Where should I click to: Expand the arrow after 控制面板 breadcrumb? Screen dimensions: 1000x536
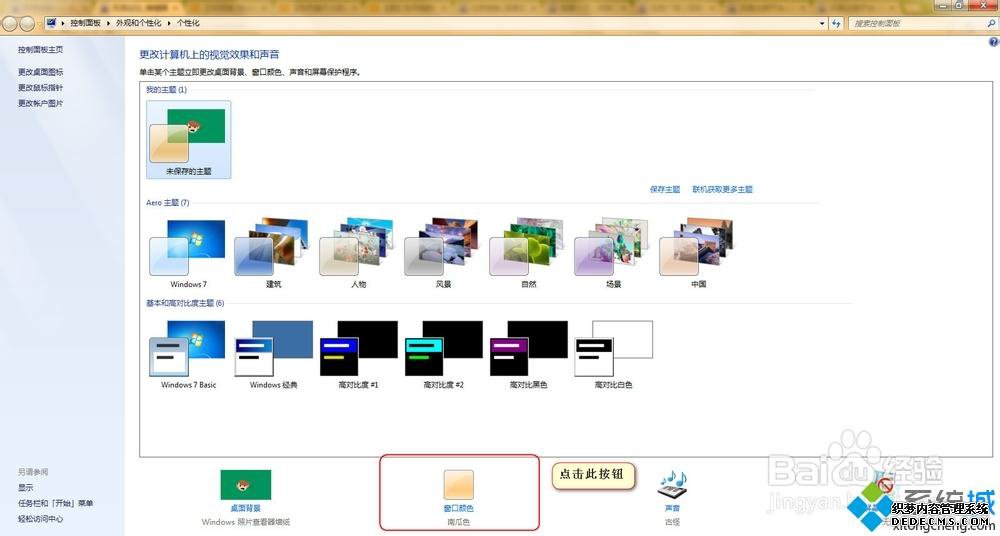click(x=108, y=23)
